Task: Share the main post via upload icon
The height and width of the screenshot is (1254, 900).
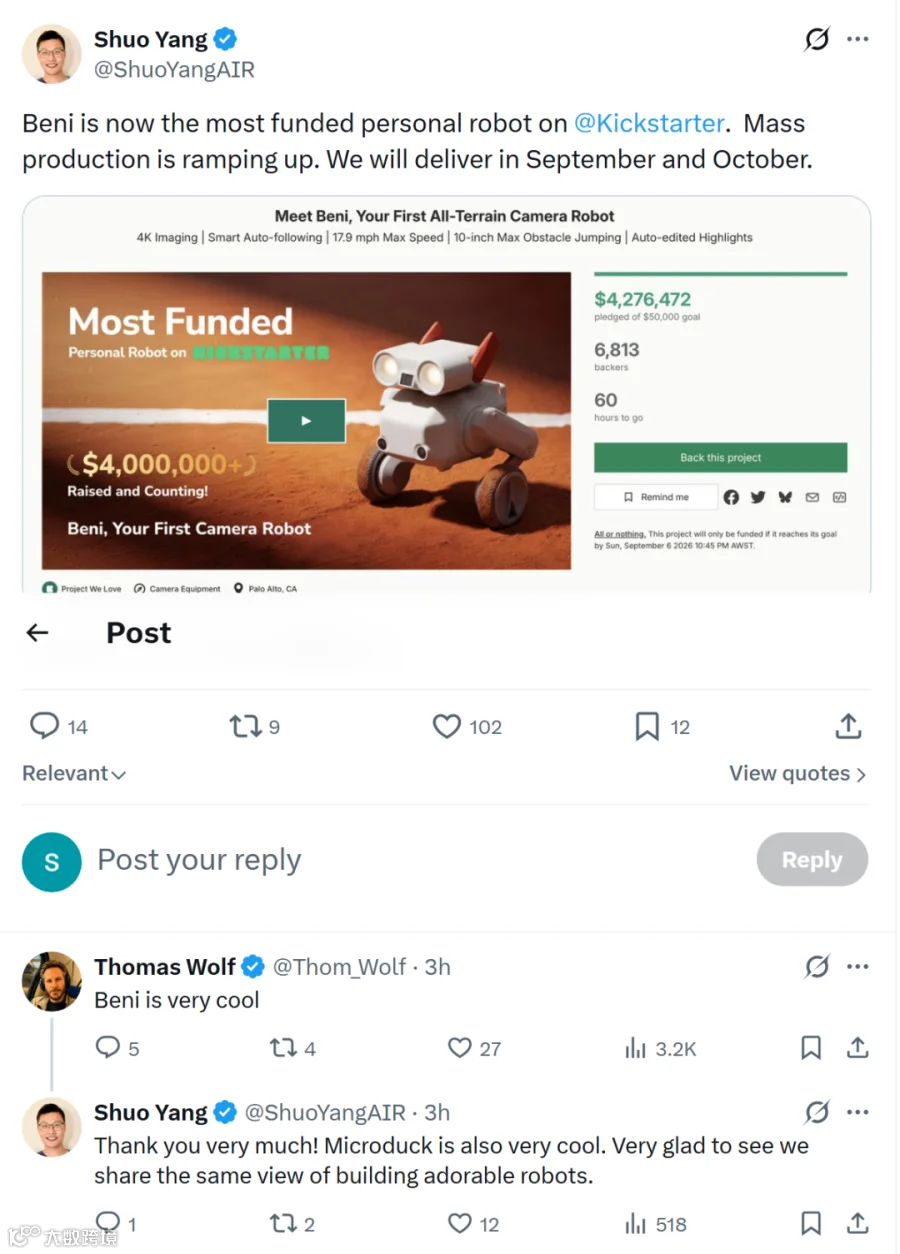Action: pyautogui.click(x=848, y=726)
